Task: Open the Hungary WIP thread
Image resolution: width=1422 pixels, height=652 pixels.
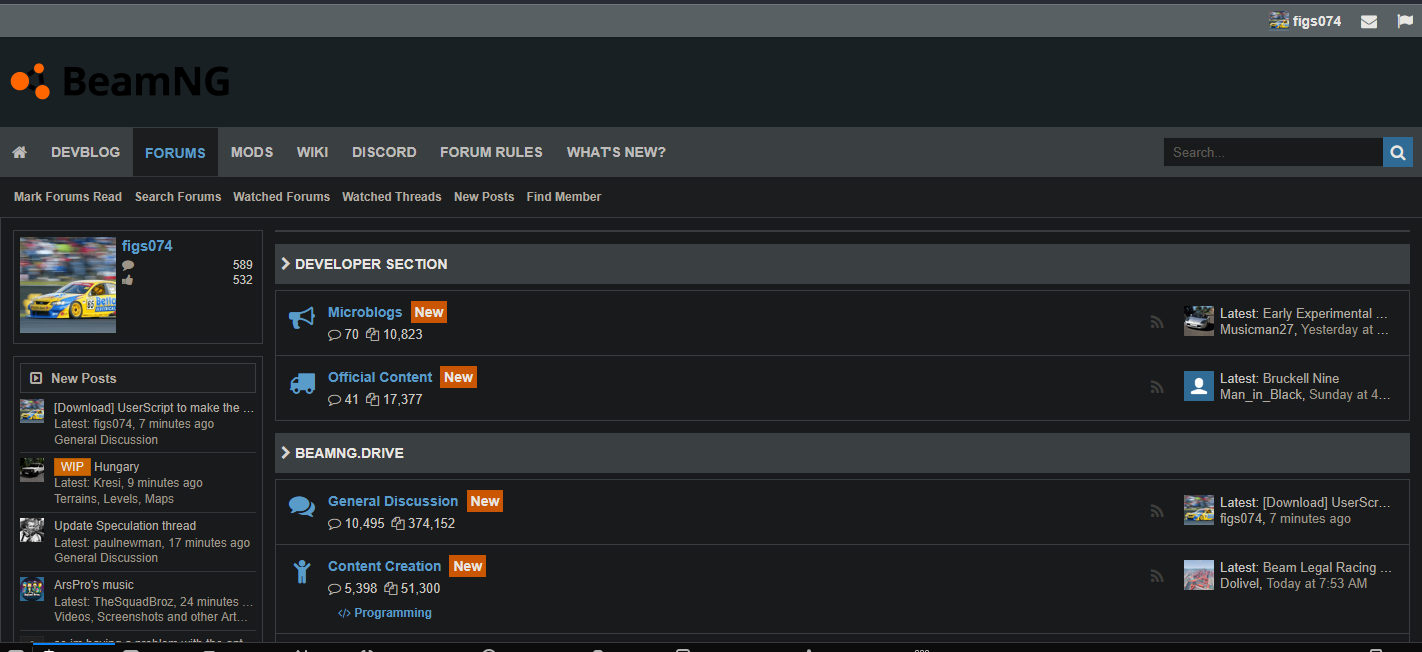Action: coord(116,467)
